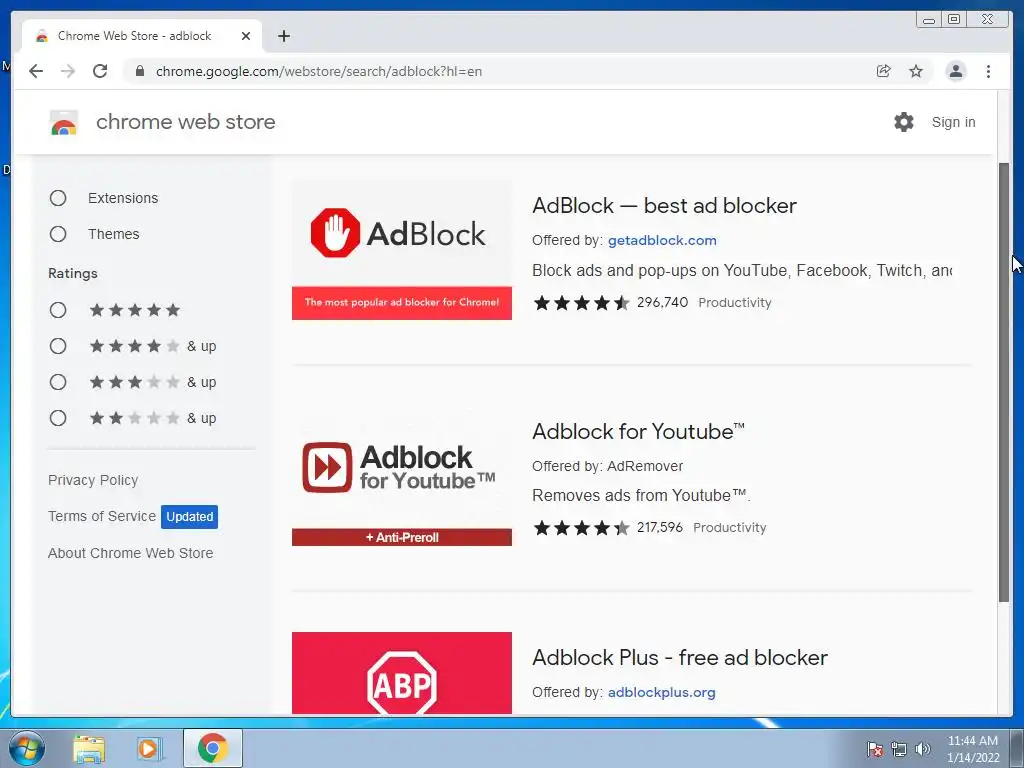Viewport: 1024px width, 768px height.
Task: Open the Action Center flag tray icon
Action: click(x=875, y=749)
